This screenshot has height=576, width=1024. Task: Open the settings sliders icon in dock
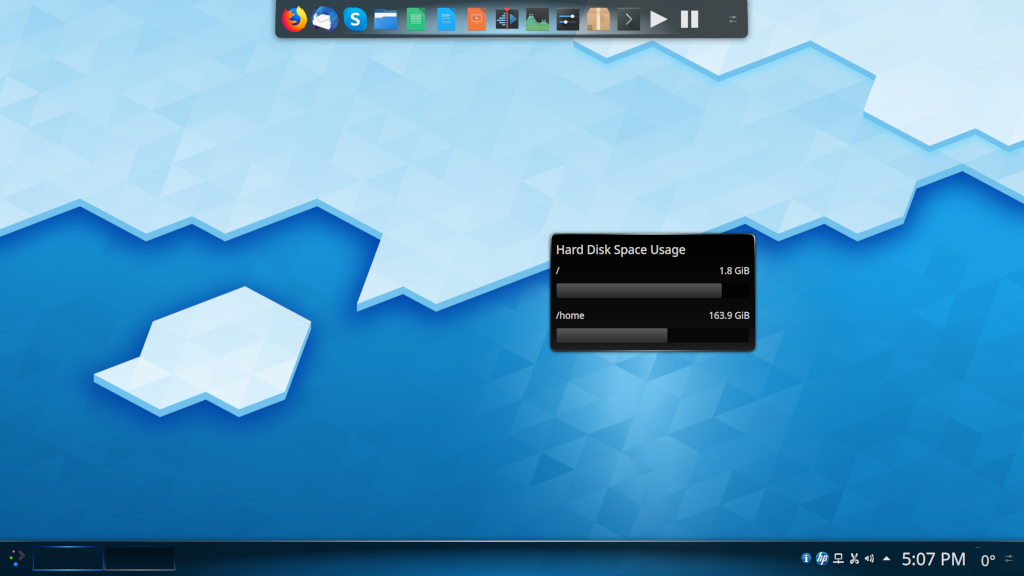coord(568,19)
